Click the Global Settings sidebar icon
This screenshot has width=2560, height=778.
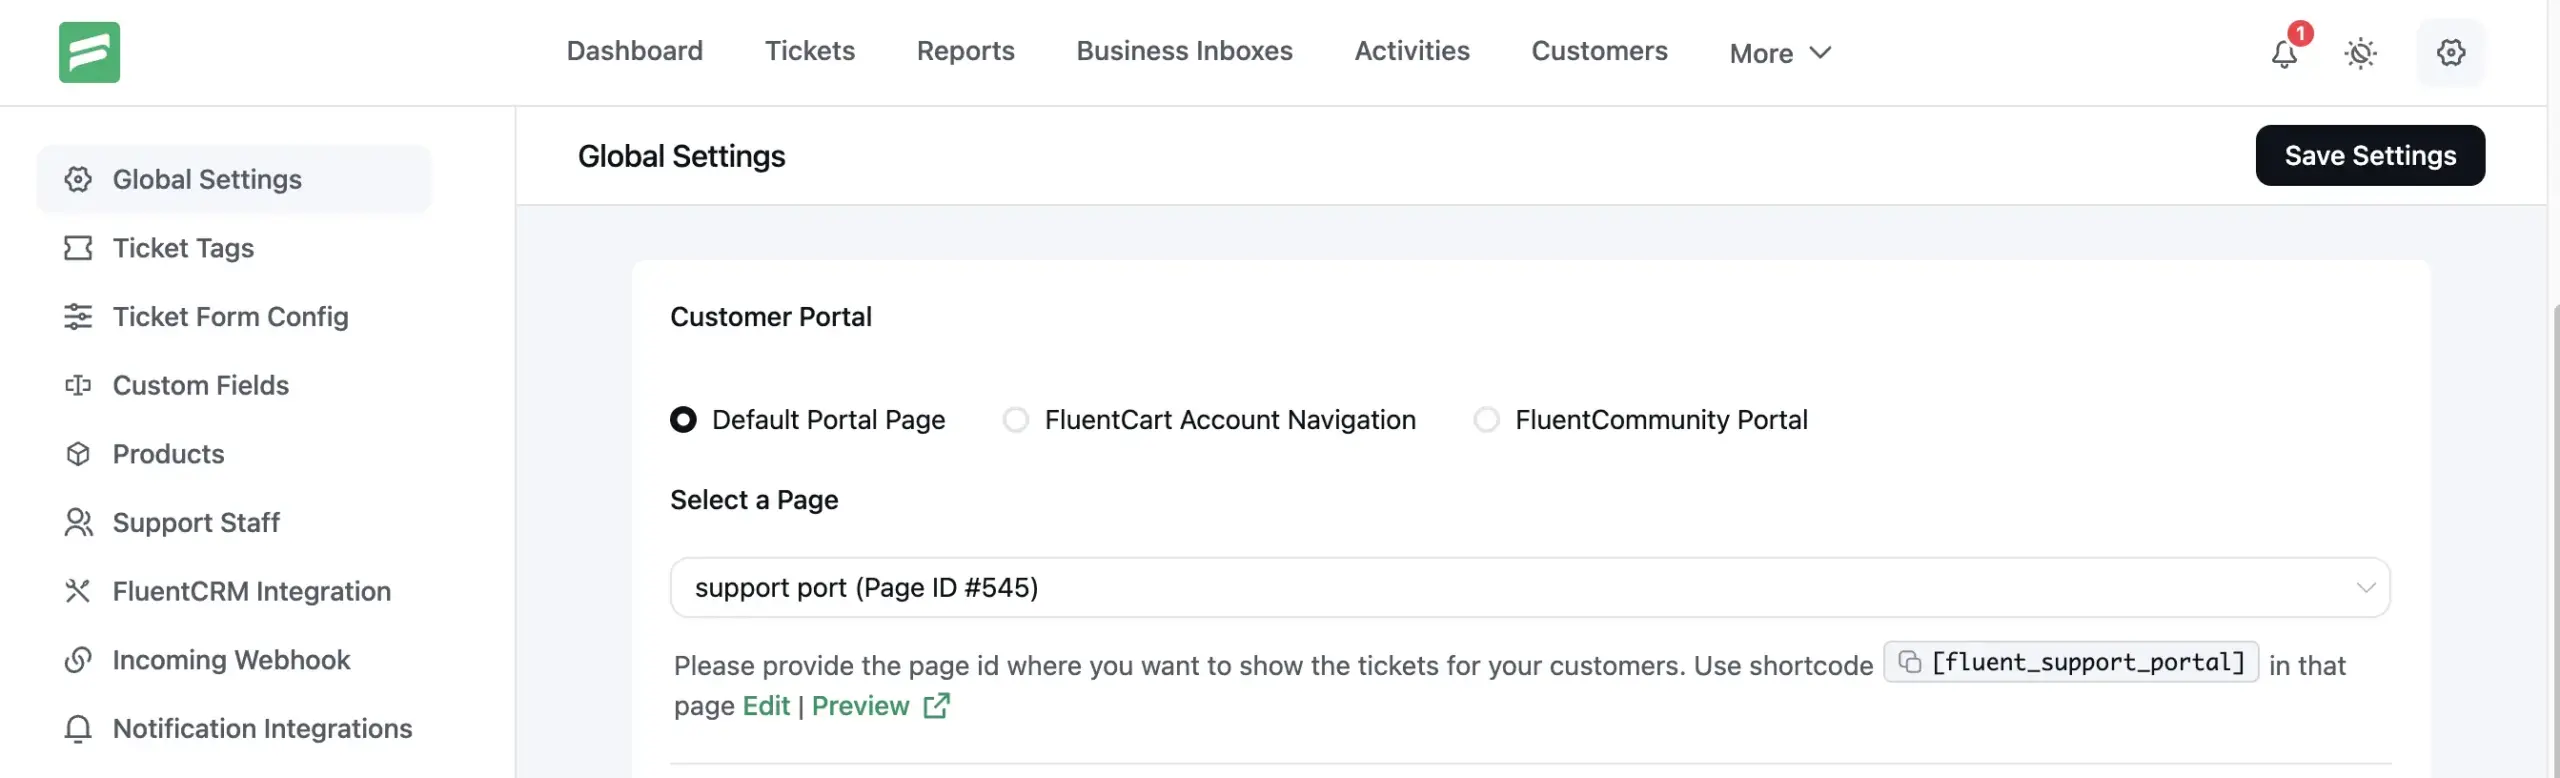point(78,179)
